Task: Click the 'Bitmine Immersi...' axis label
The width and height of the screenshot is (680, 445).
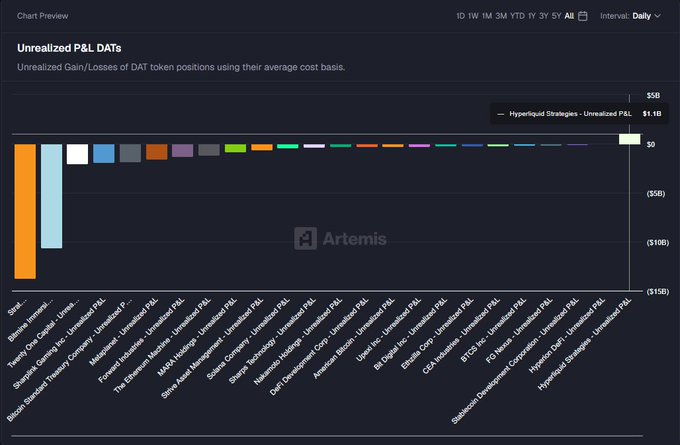Action: click(30, 320)
